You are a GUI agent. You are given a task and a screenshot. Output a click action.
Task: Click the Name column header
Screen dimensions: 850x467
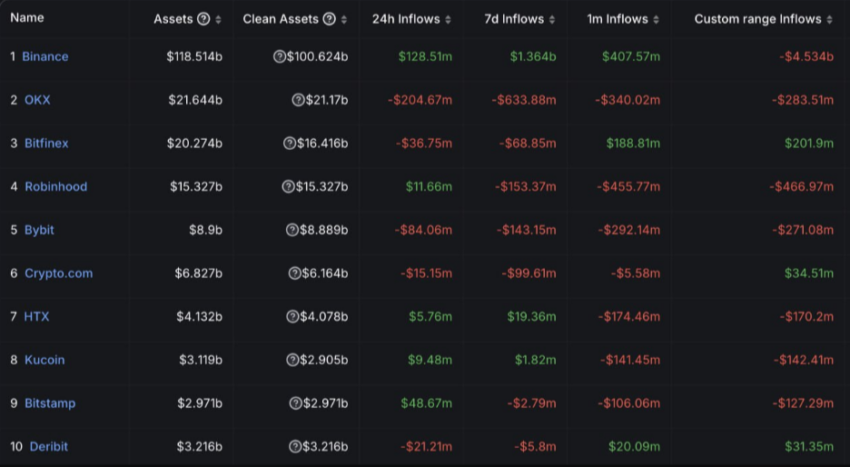click(x=27, y=18)
